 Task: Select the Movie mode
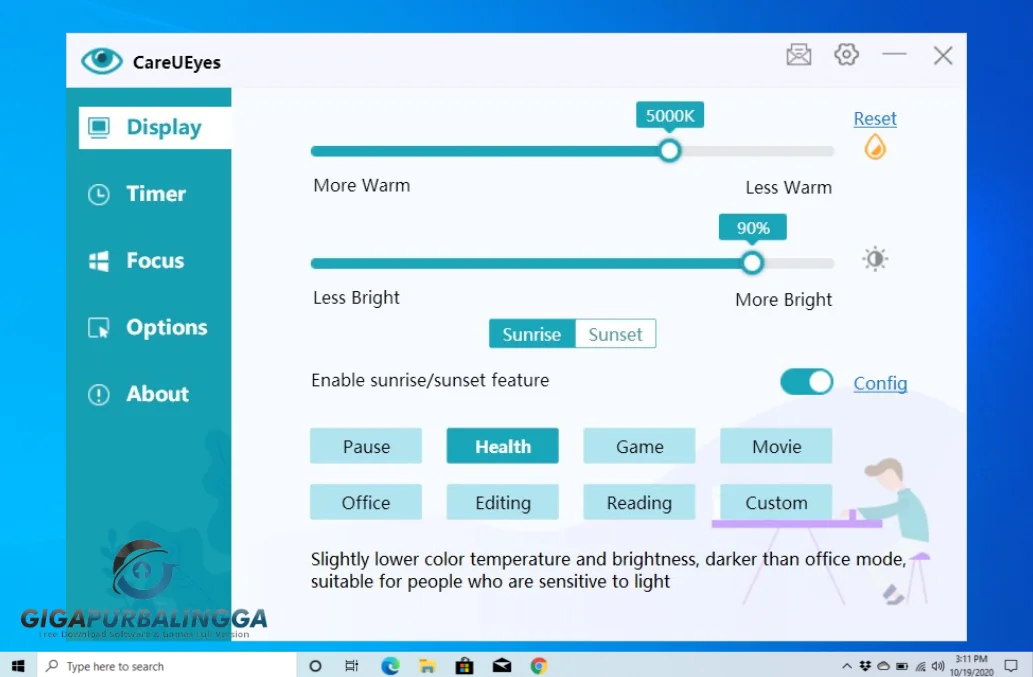776,447
